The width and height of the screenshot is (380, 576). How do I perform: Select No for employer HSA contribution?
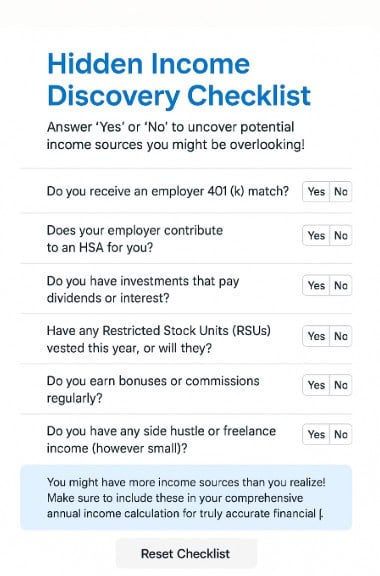coord(341,235)
